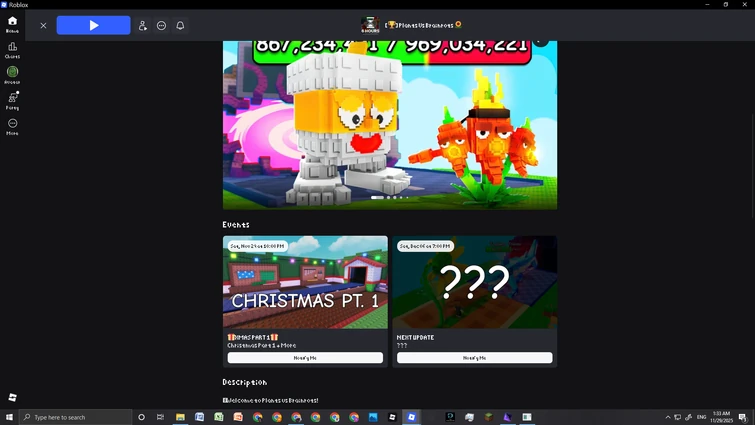This screenshot has height=425, width=755.
Task: Open the Windows Start menu
Action: click(x=9, y=417)
